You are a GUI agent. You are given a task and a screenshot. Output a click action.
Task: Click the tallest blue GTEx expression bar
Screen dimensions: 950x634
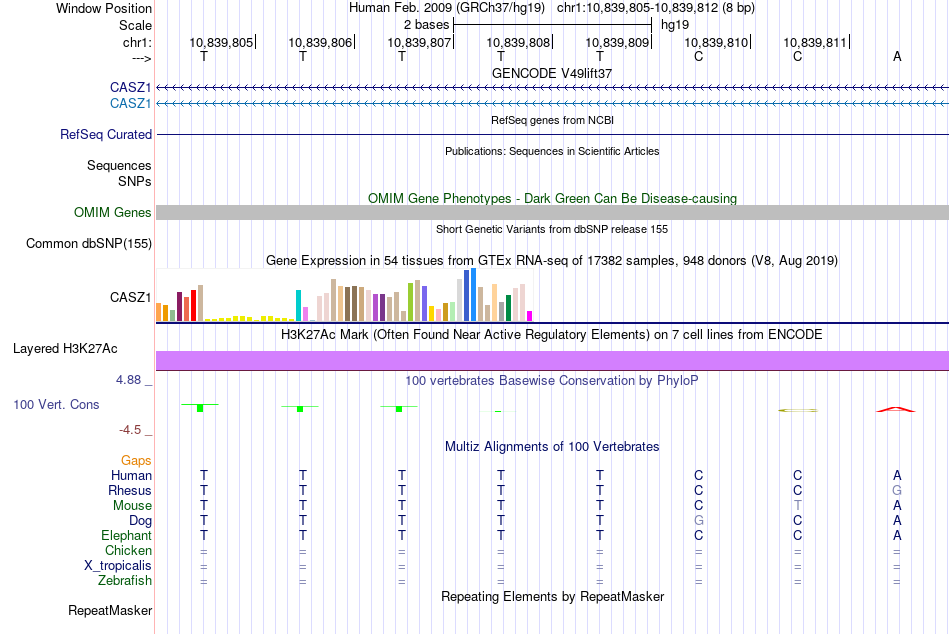(474, 295)
